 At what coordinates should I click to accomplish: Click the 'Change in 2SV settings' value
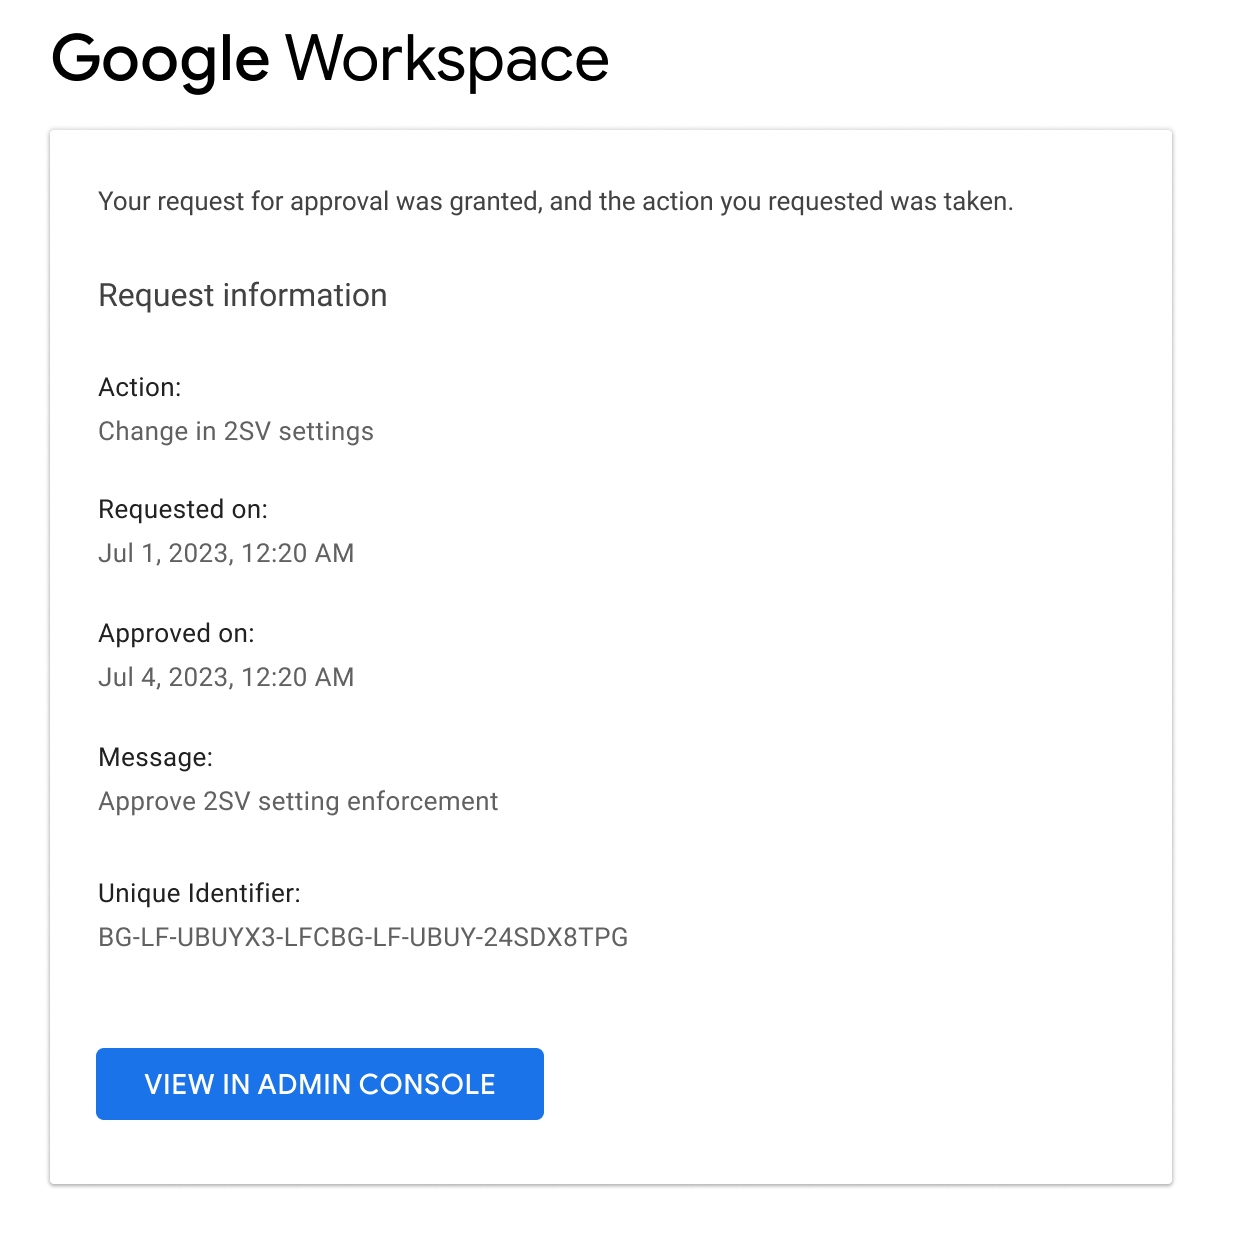point(236,431)
